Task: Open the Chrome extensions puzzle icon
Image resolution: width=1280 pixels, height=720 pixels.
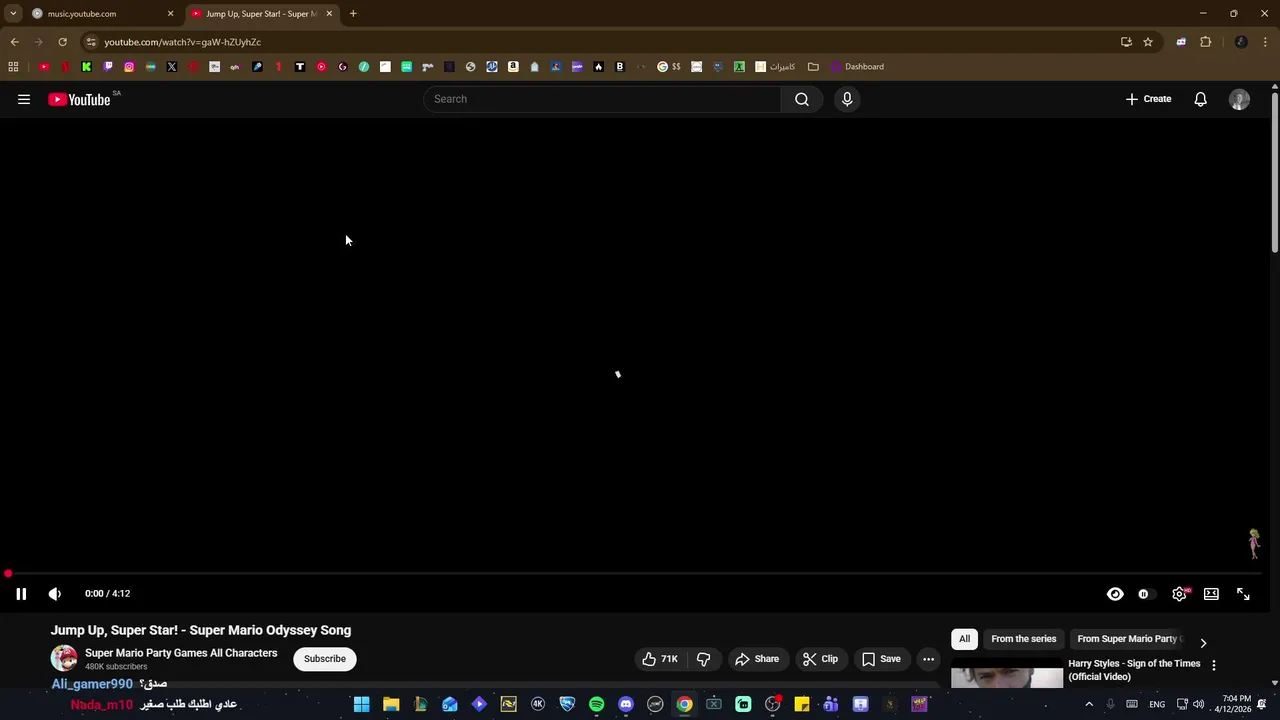Action: (x=1205, y=42)
